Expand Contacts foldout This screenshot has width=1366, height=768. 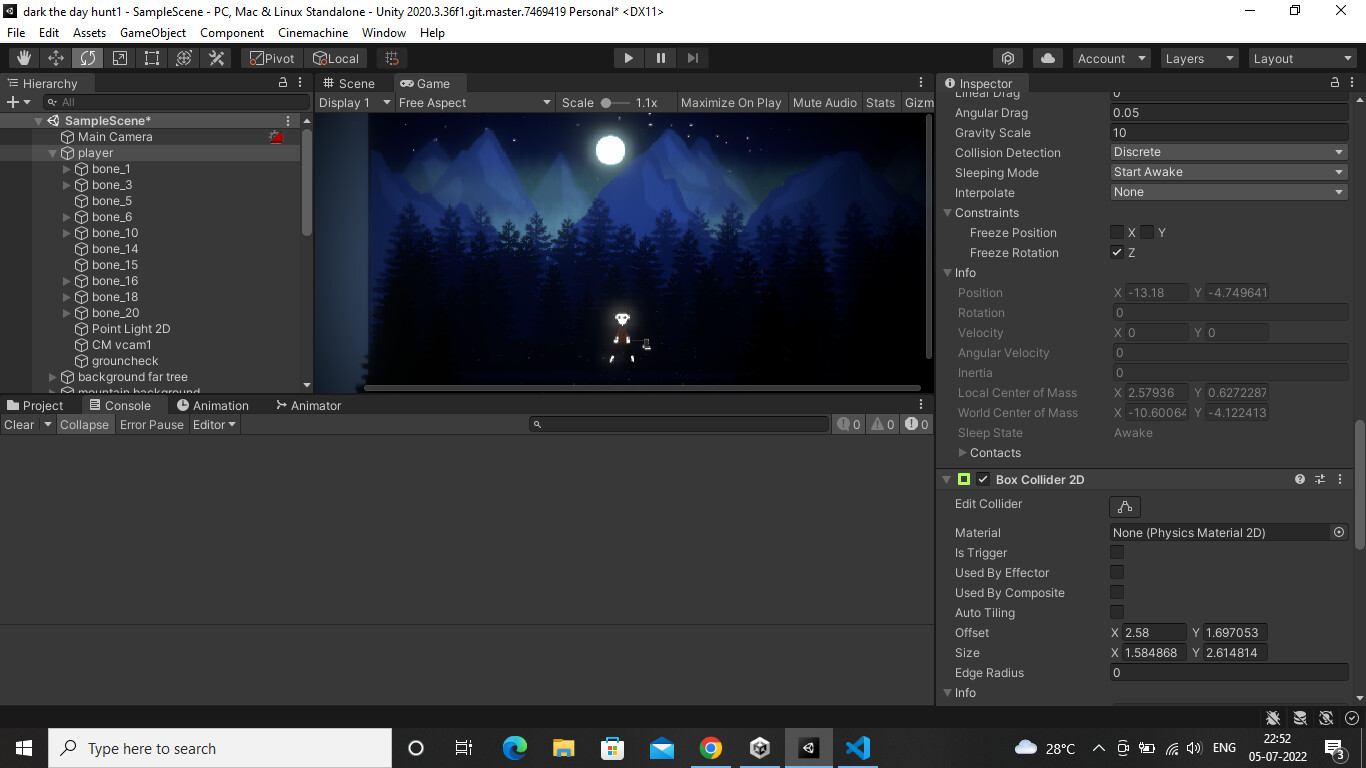click(963, 453)
